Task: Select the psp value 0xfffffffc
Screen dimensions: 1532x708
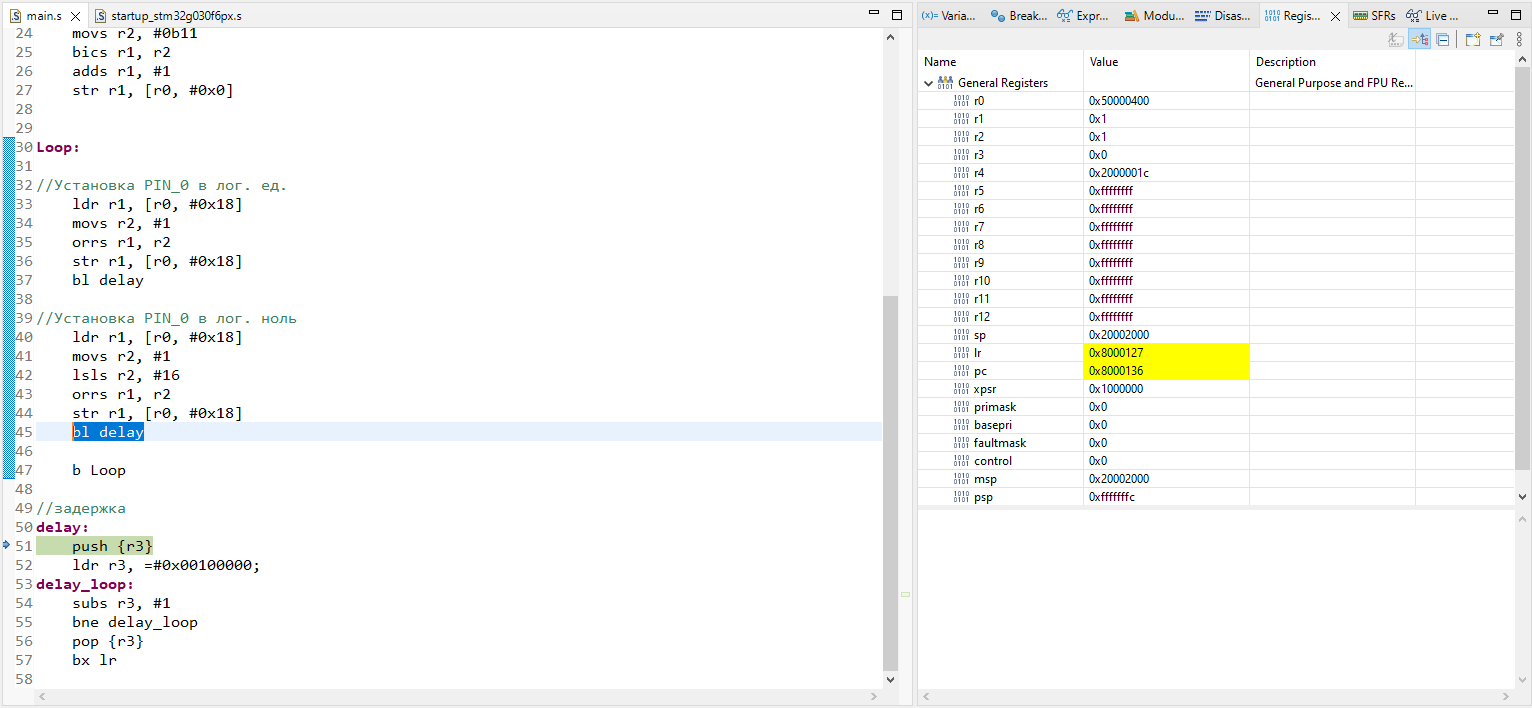Action: point(1112,497)
